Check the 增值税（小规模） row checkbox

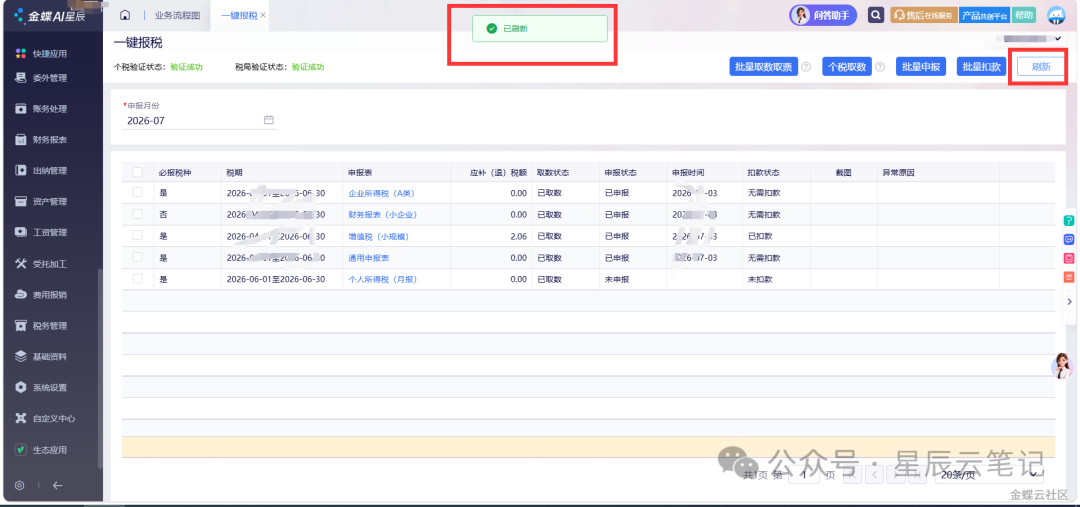point(138,235)
